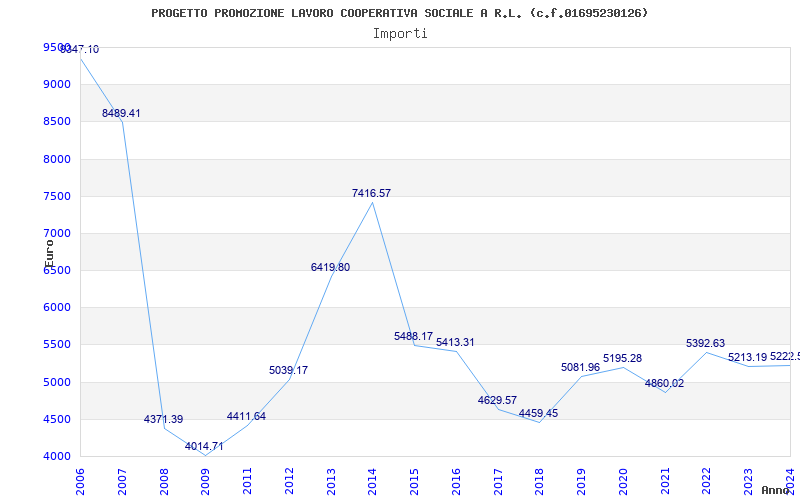Click x-axis year 2017
Viewport: 800px width, 500px height.
498,482
